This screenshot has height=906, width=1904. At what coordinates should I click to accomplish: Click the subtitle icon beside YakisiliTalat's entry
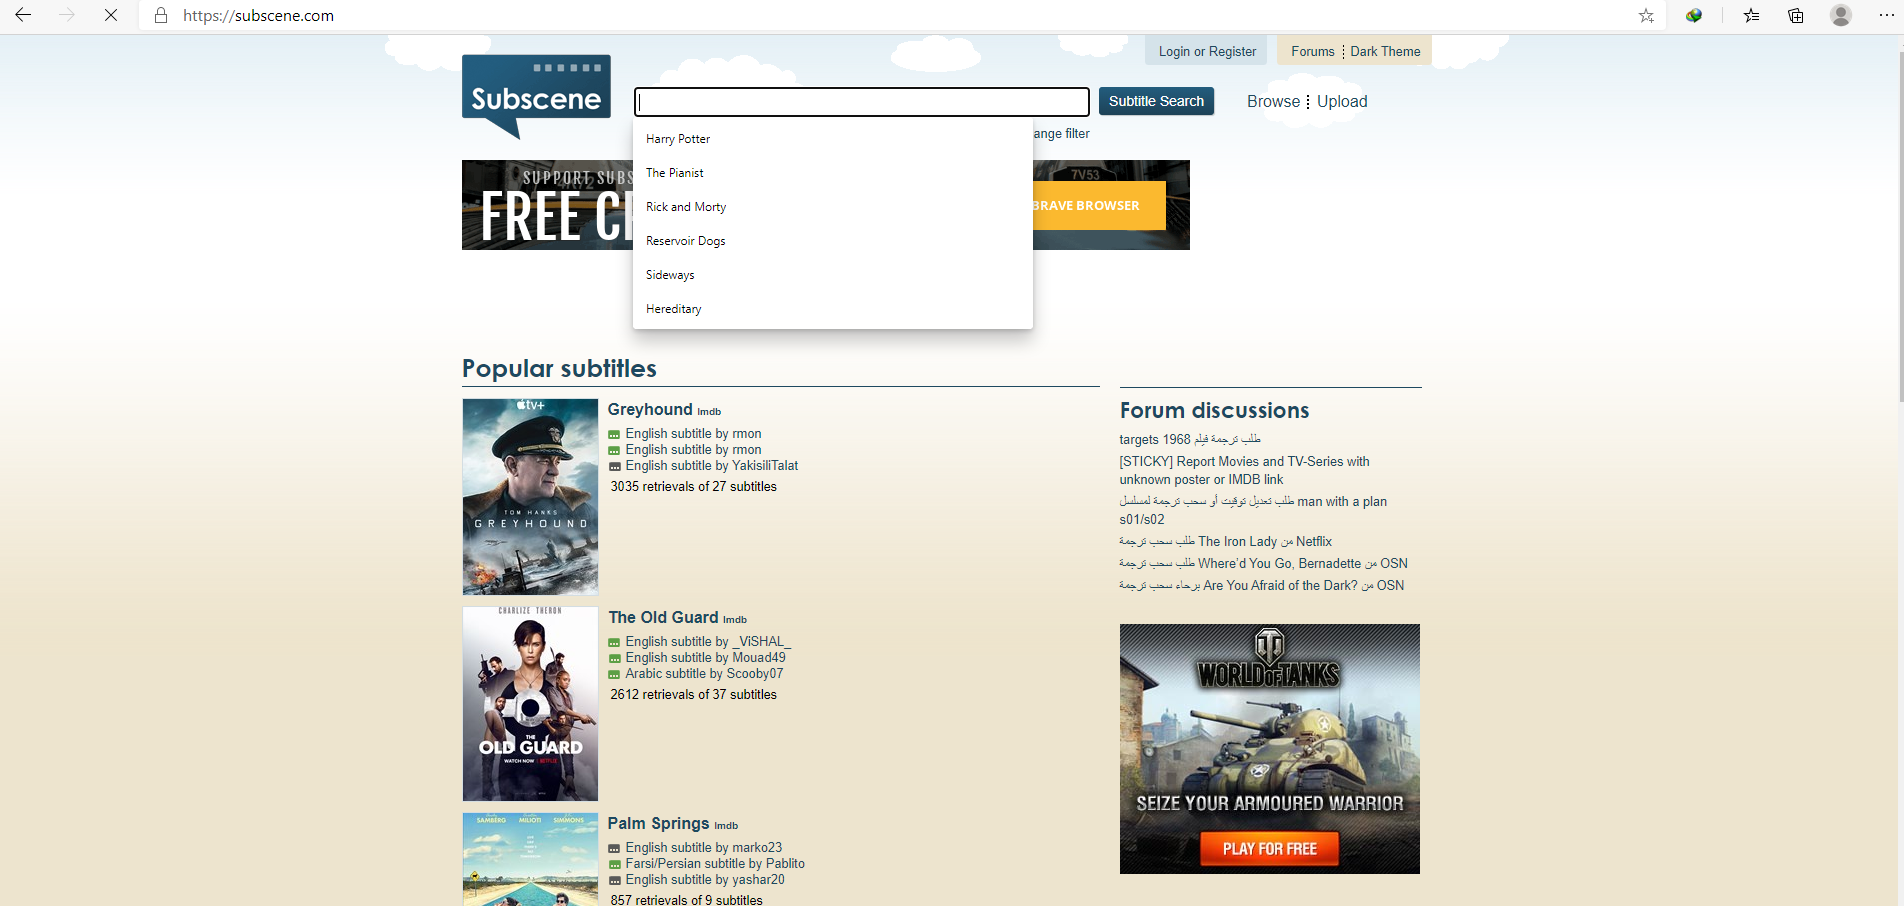tap(614, 467)
